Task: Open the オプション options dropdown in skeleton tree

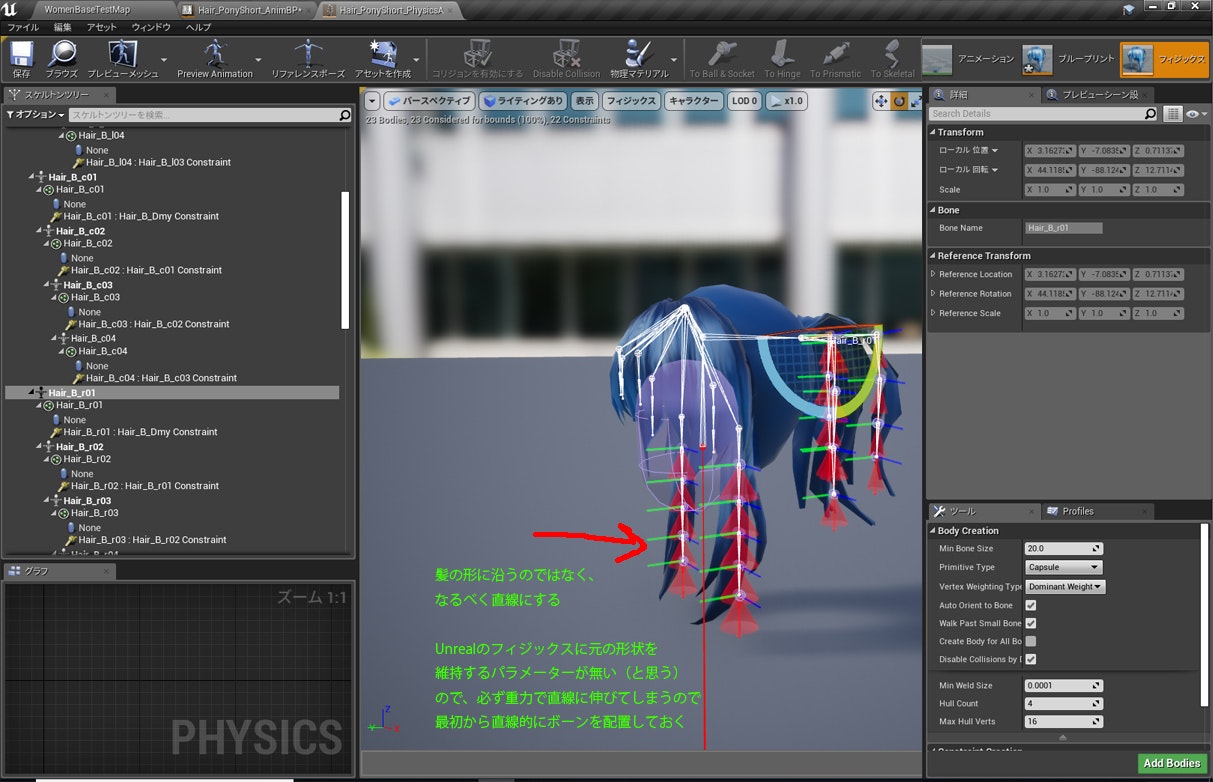Action: [36, 115]
